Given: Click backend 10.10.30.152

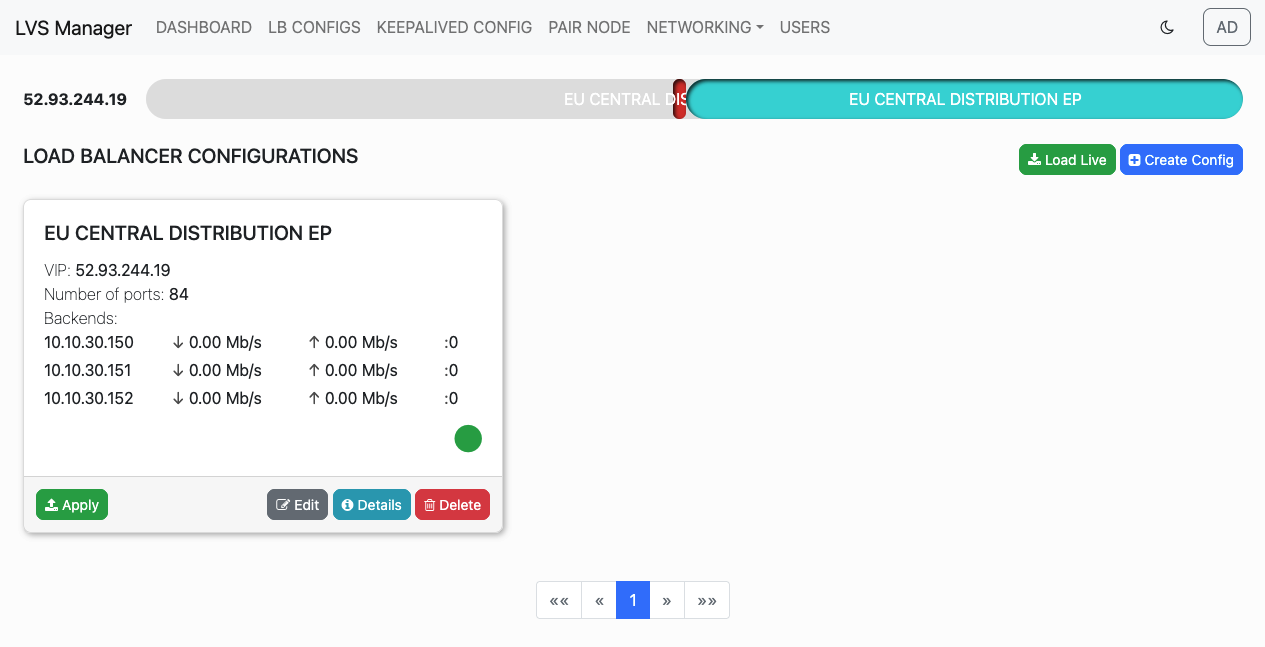Looking at the screenshot, I should 89,398.
